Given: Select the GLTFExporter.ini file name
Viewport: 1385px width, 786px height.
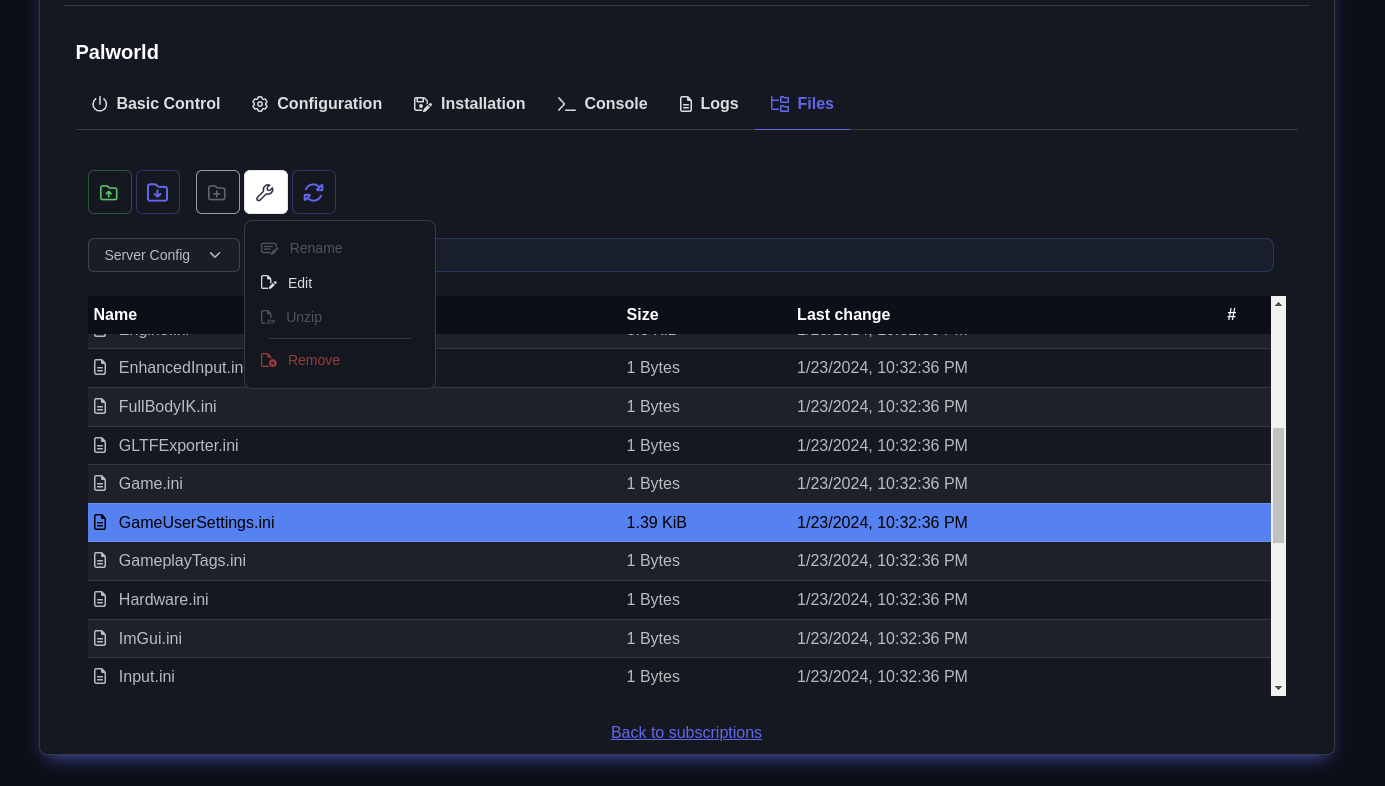Looking at the screenshot, I should point(178,445).
